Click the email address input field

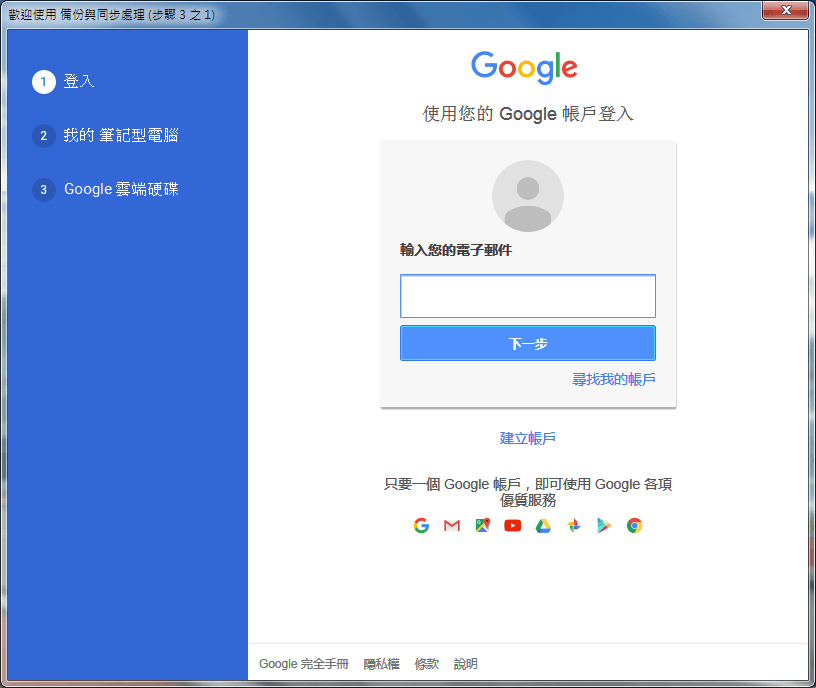click(527, 296)
